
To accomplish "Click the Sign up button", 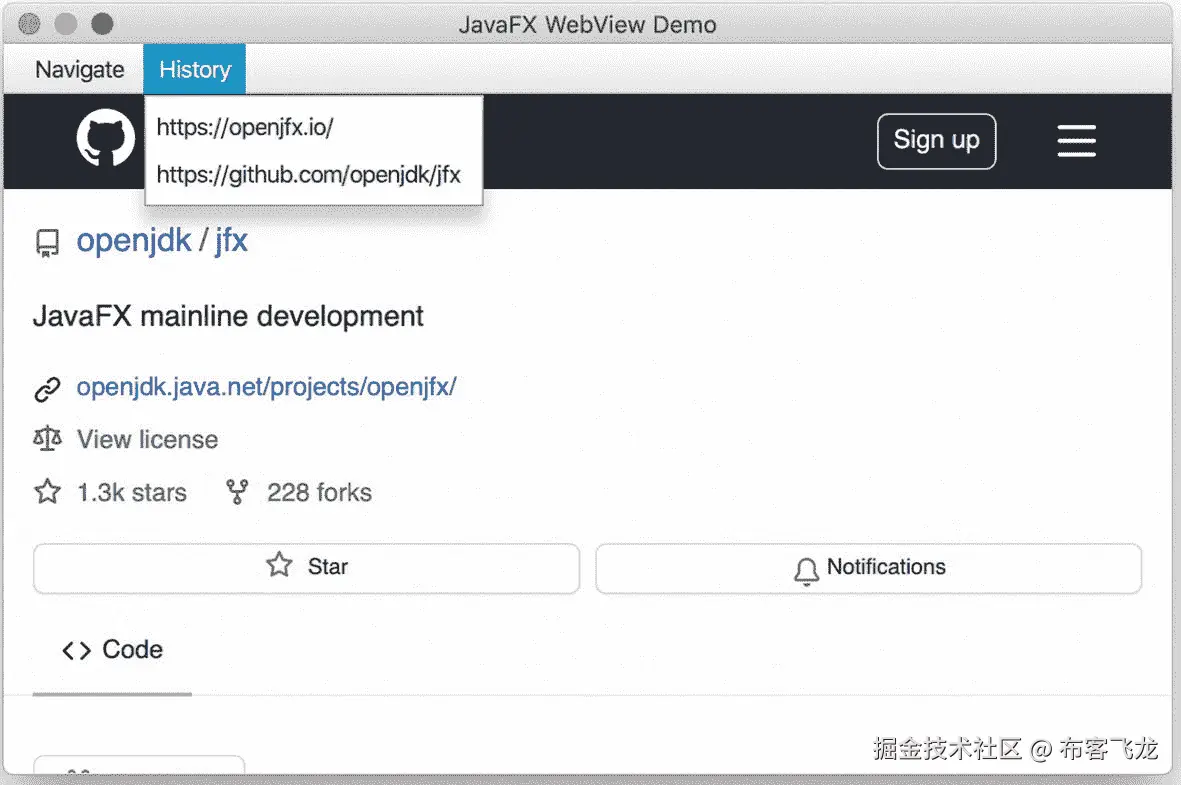I will (x=936, y=141).
